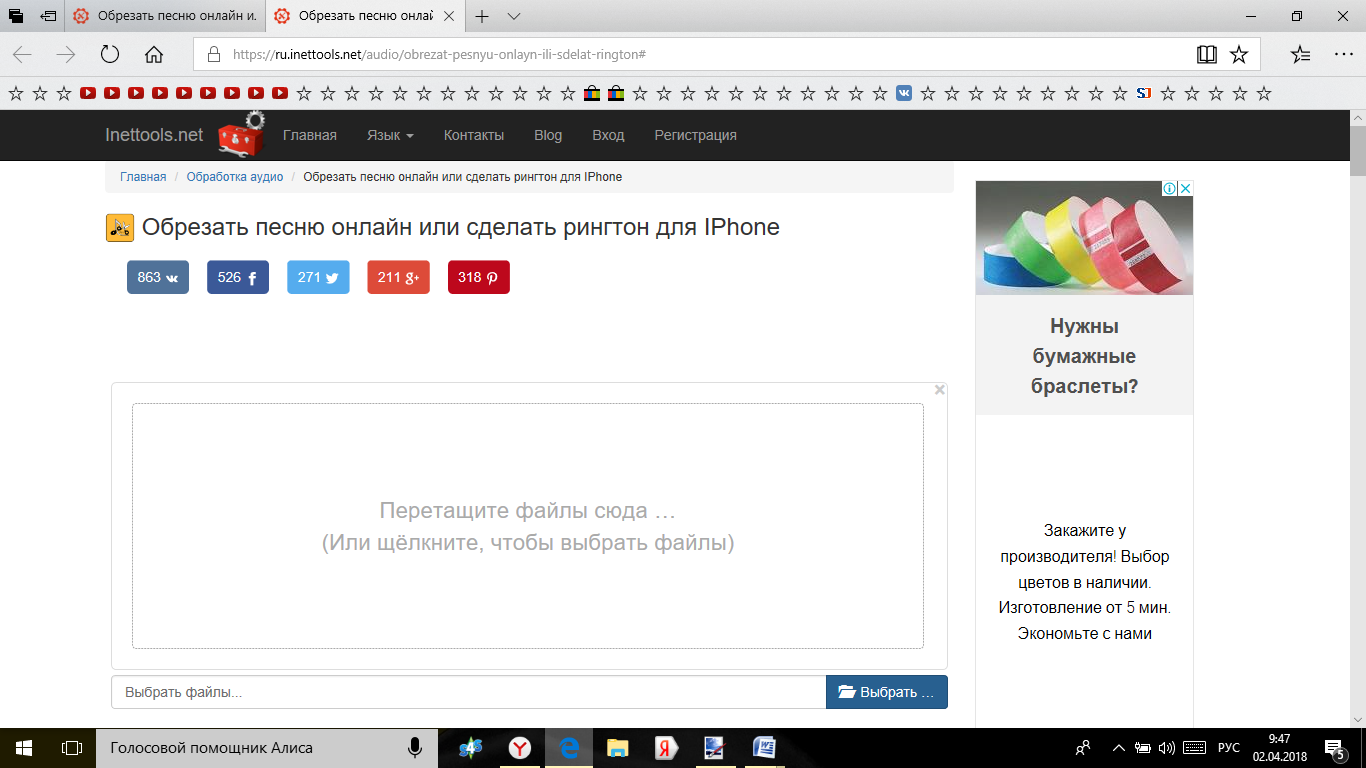Open Reading view book icon
The height and width of the screenshot is (768, 1366).
[1207, 55]
